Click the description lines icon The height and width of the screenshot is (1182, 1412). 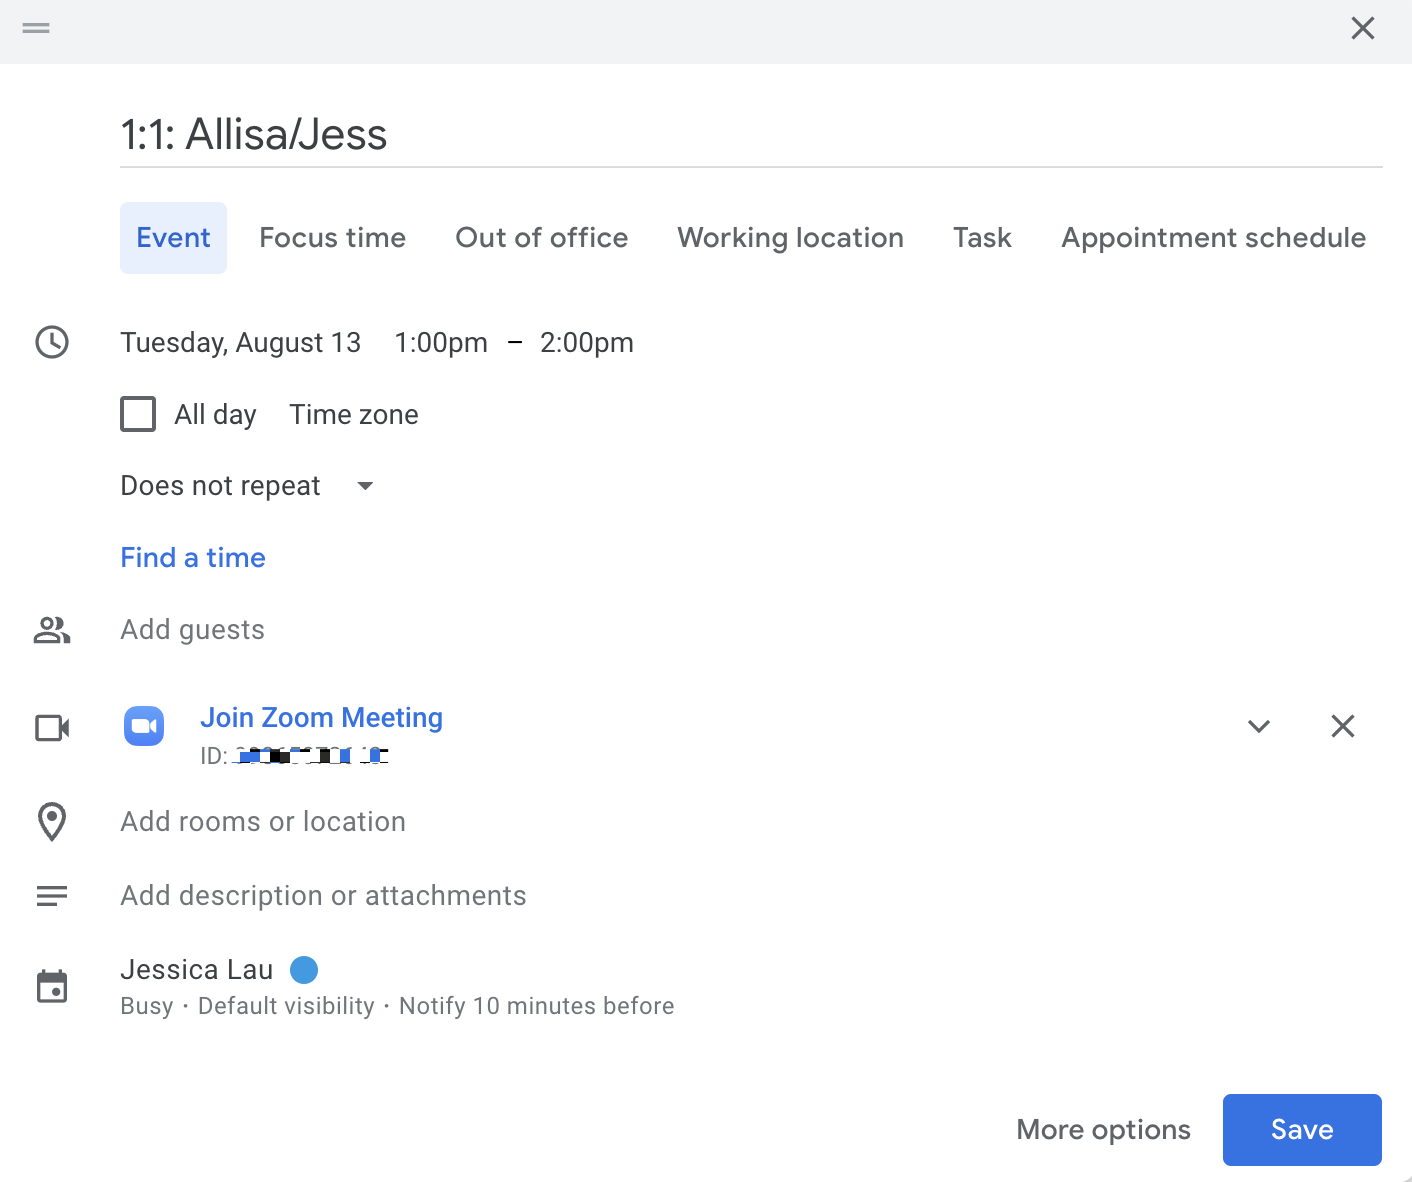(x=52, y=896)
